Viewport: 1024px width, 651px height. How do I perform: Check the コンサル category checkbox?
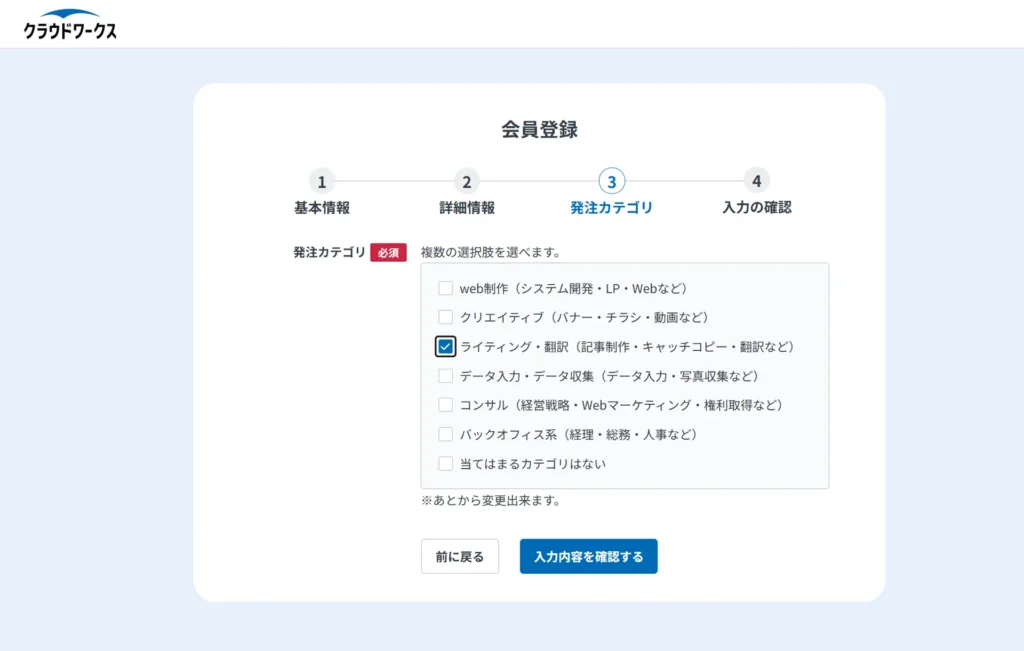444,404
